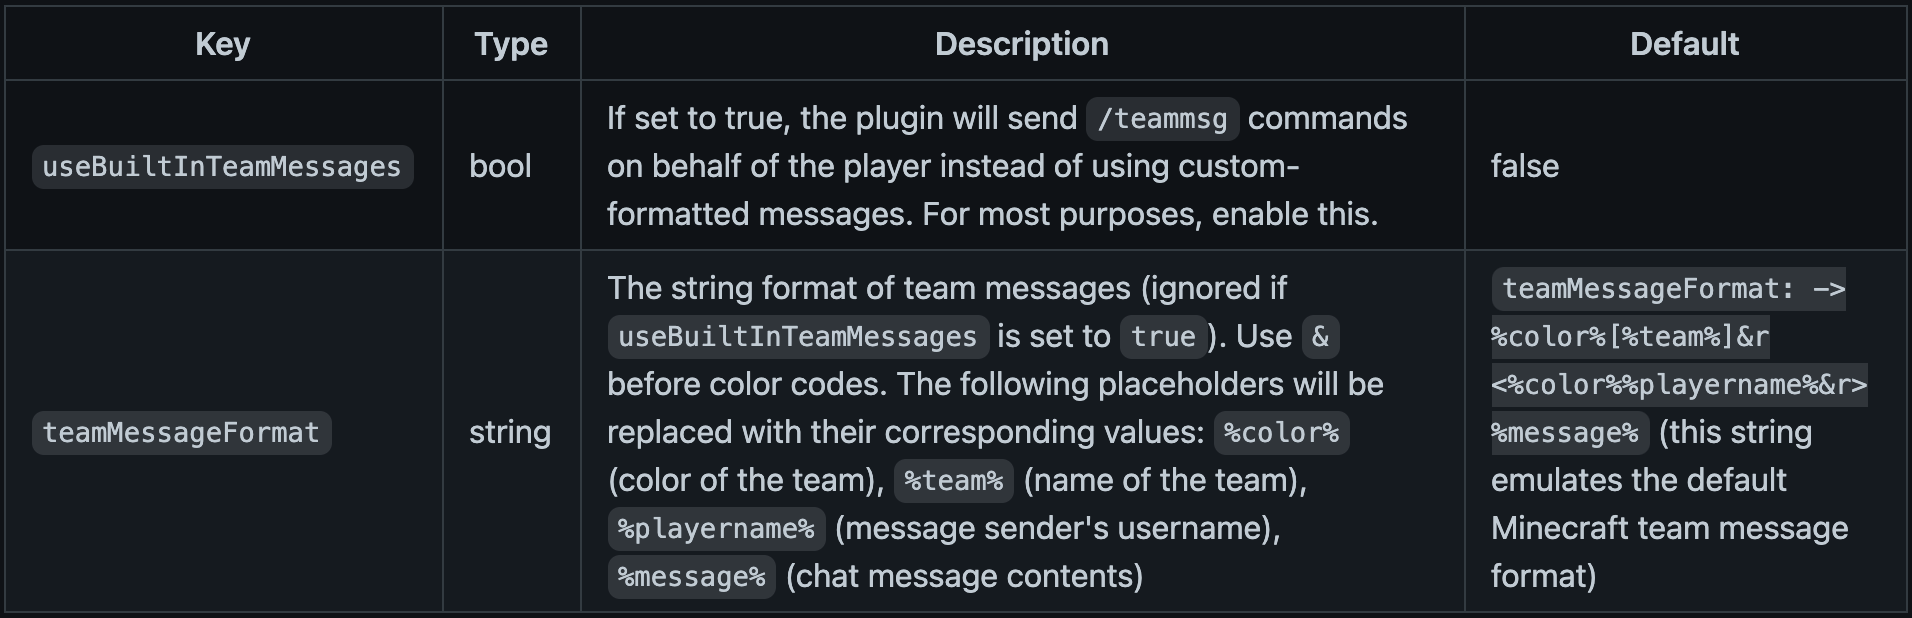
Task: Select the false default value
Action: 1524,166
